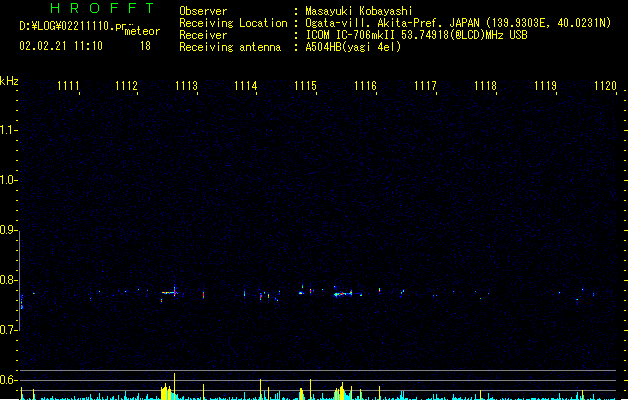Image resolution: width=629 pixels, height=400 pixels.
Task: Click the 'meteor' label
Action: (142, 31)
